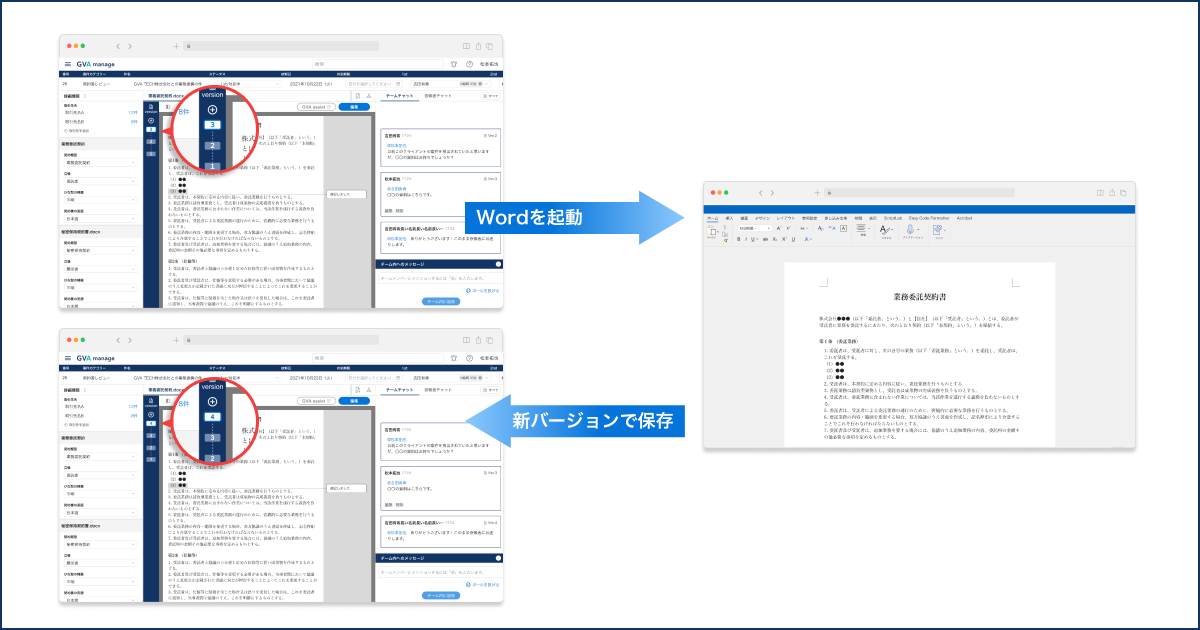Click the notification bell in top GVA manage window
Screen dimensions: 1200x630
455,64
